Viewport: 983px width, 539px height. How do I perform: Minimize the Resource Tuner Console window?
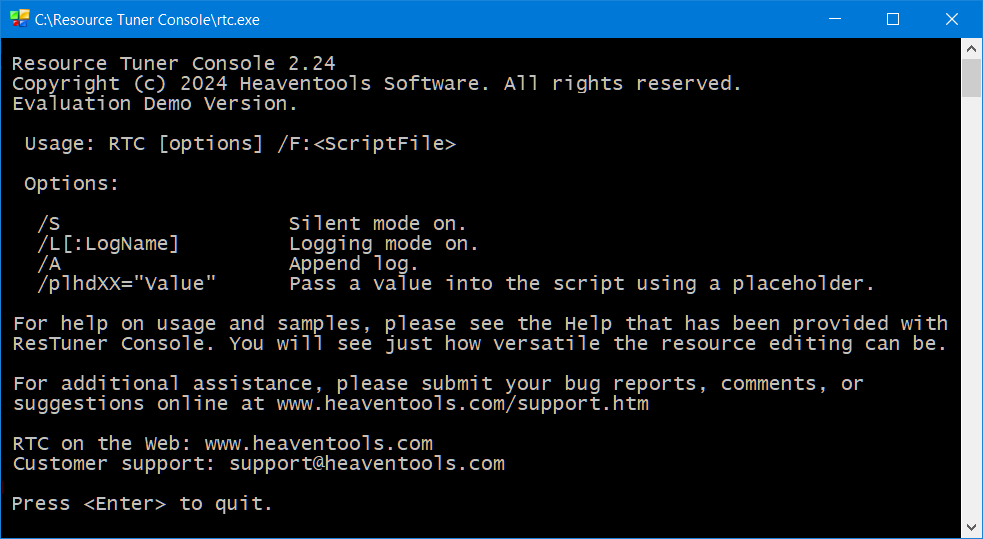(x=835, y=19)
